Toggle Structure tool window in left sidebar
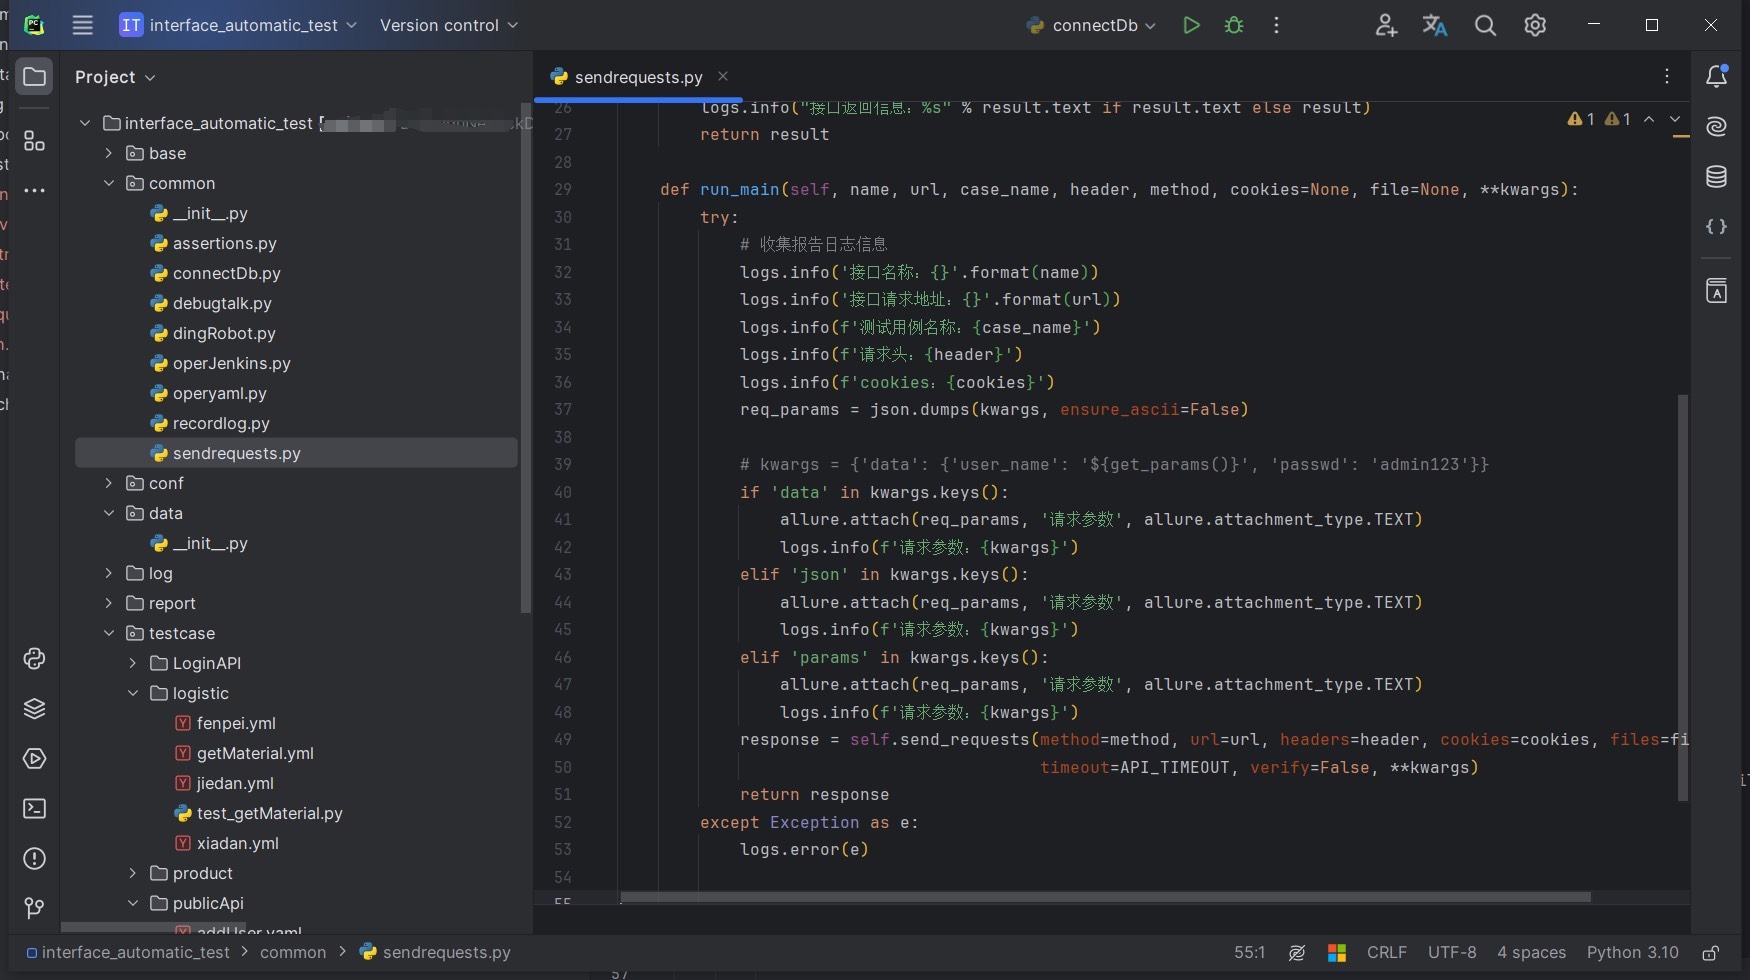This screenshot has width=1750, height=980. click(x=34, y=141)
